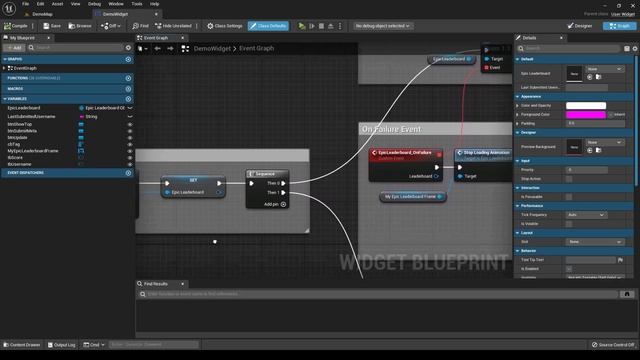This screenshot has width=640, height=360.
Task: Add new function with the plus icon
Action: pyautogui.click(x=128, y=78)
